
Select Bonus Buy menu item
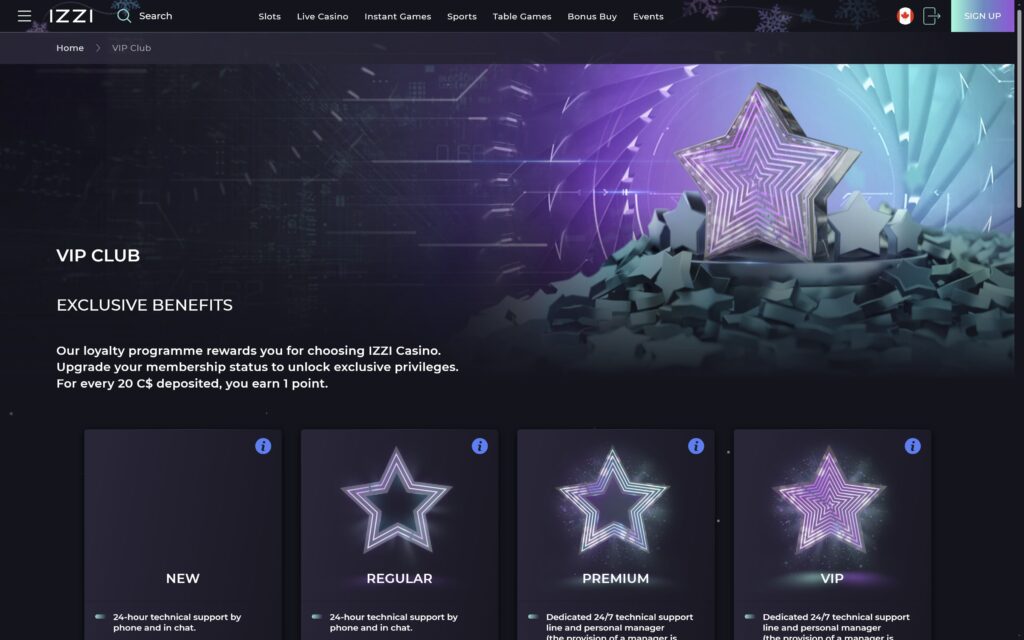pyautogui.click(x=592, y=16)
